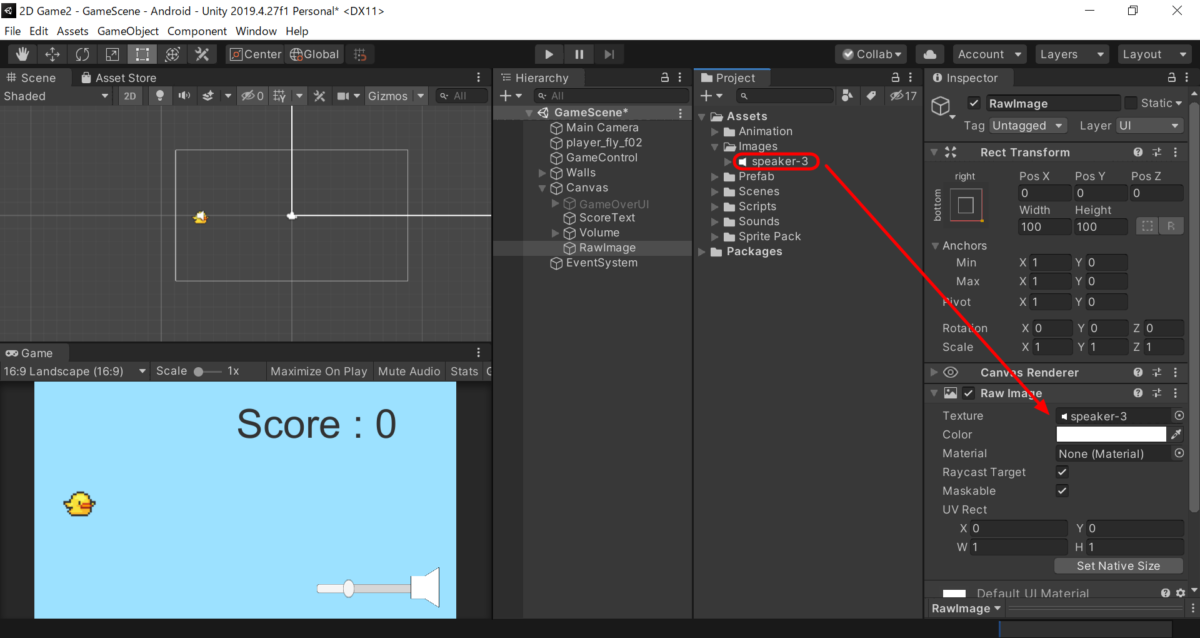1200x638 pixels.
Task: Start Play mode
Action: (549, 54)
